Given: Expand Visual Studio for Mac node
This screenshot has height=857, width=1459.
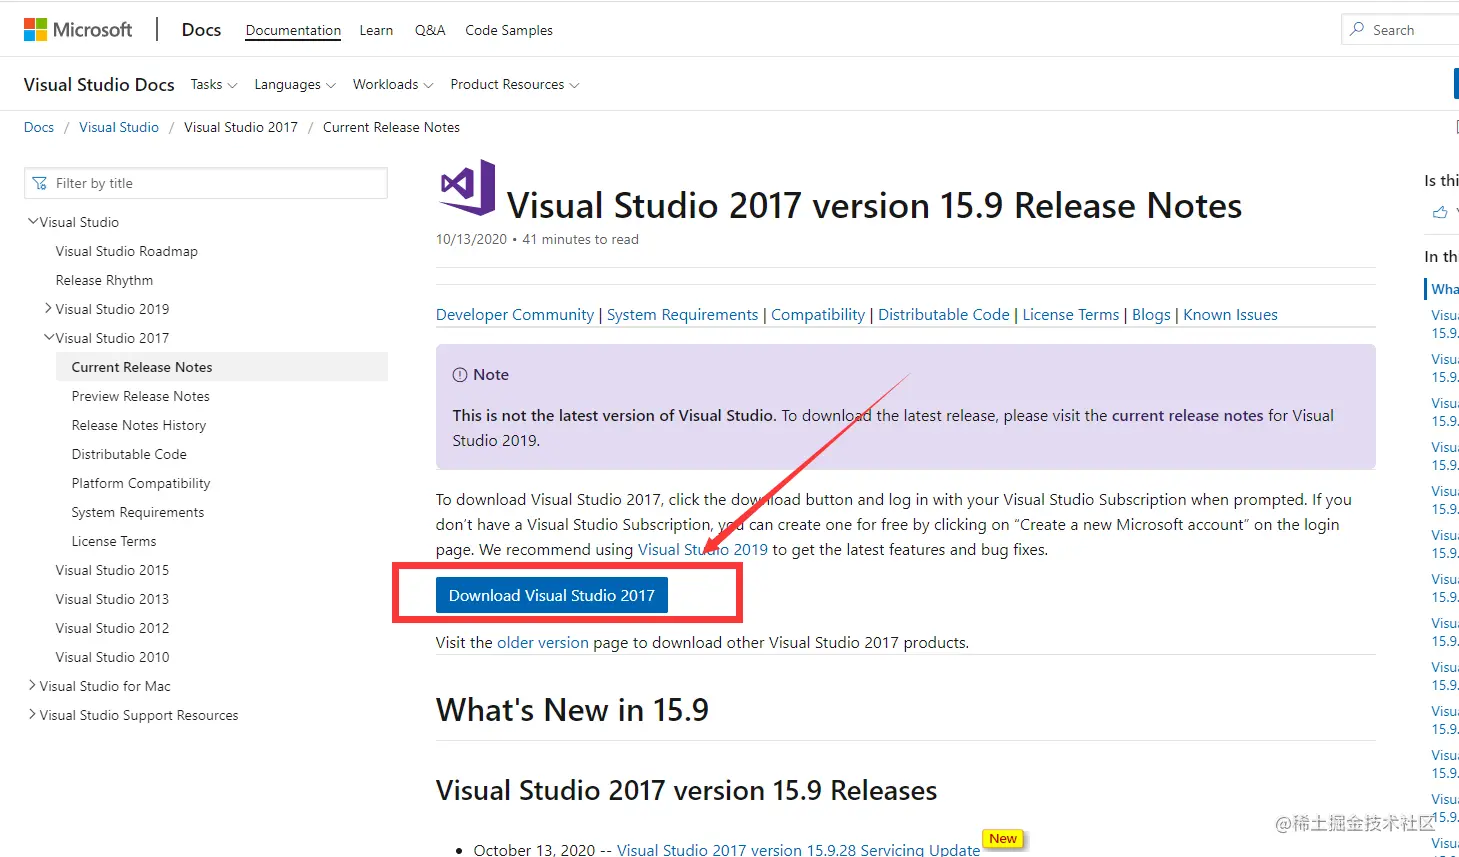Looking at the screenshot, I should point(32,685).
